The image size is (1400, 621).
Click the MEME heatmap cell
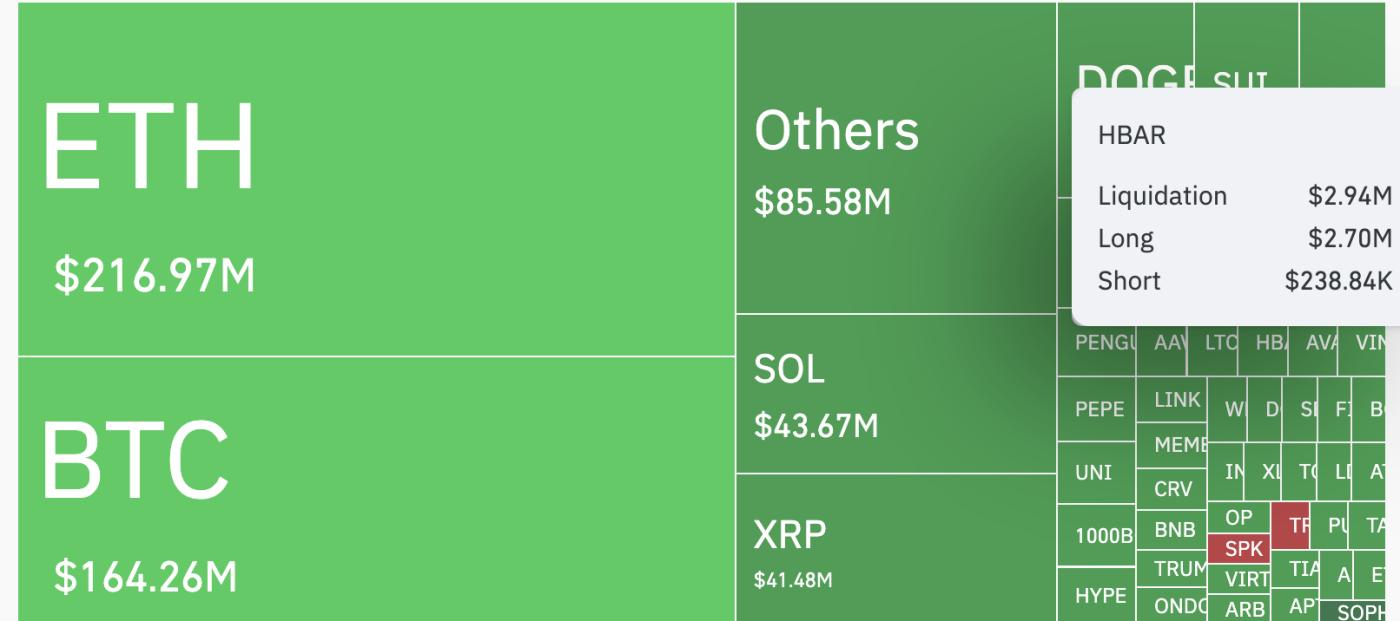tap(1172, 445)
